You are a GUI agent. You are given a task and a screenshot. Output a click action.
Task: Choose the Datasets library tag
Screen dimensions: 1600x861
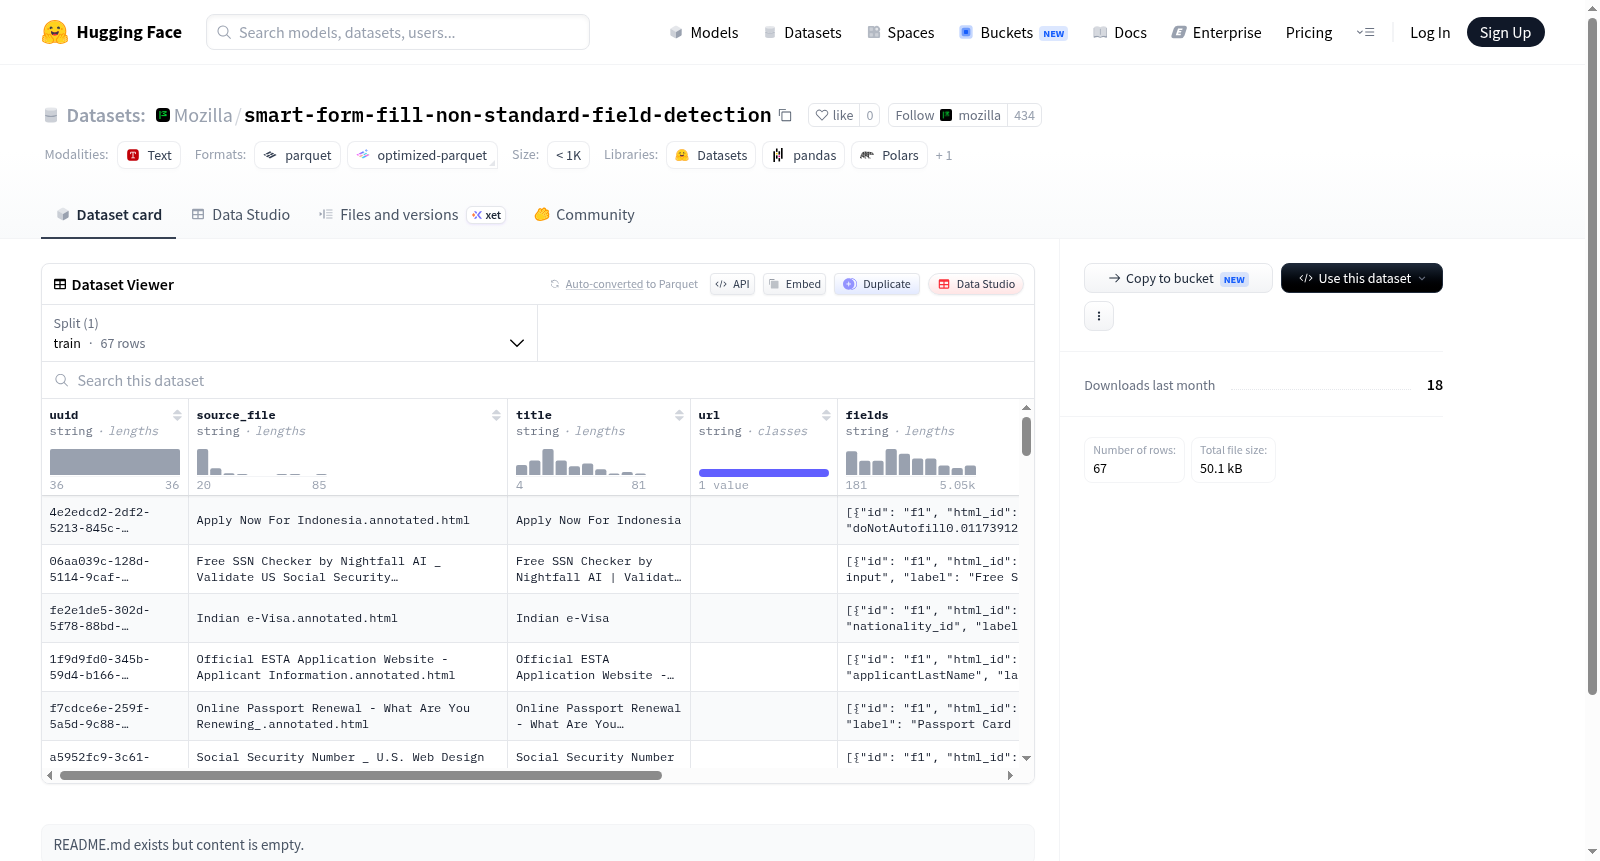711,155
